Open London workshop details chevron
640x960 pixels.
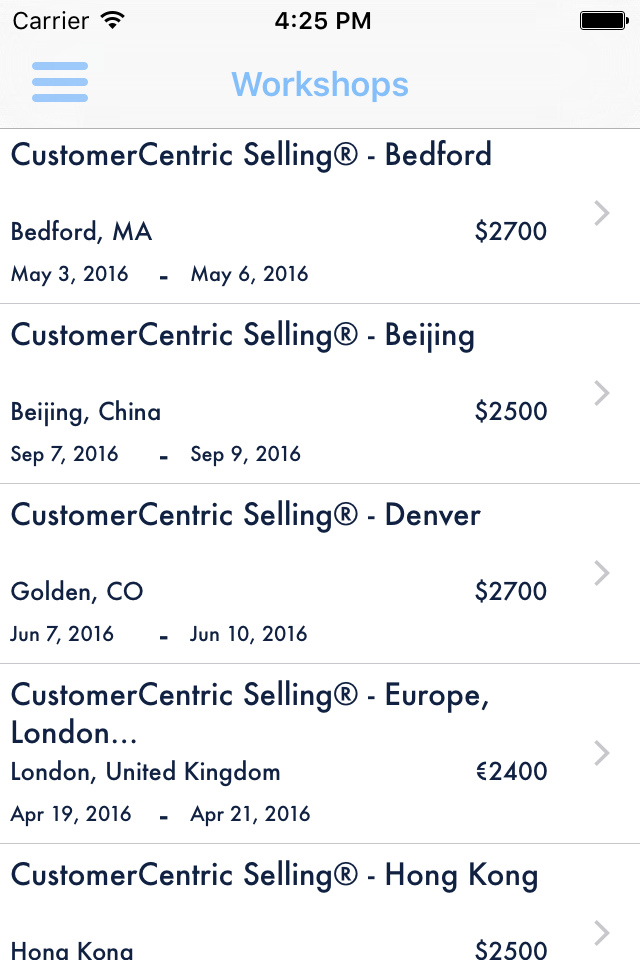click(x=602, y=753)
